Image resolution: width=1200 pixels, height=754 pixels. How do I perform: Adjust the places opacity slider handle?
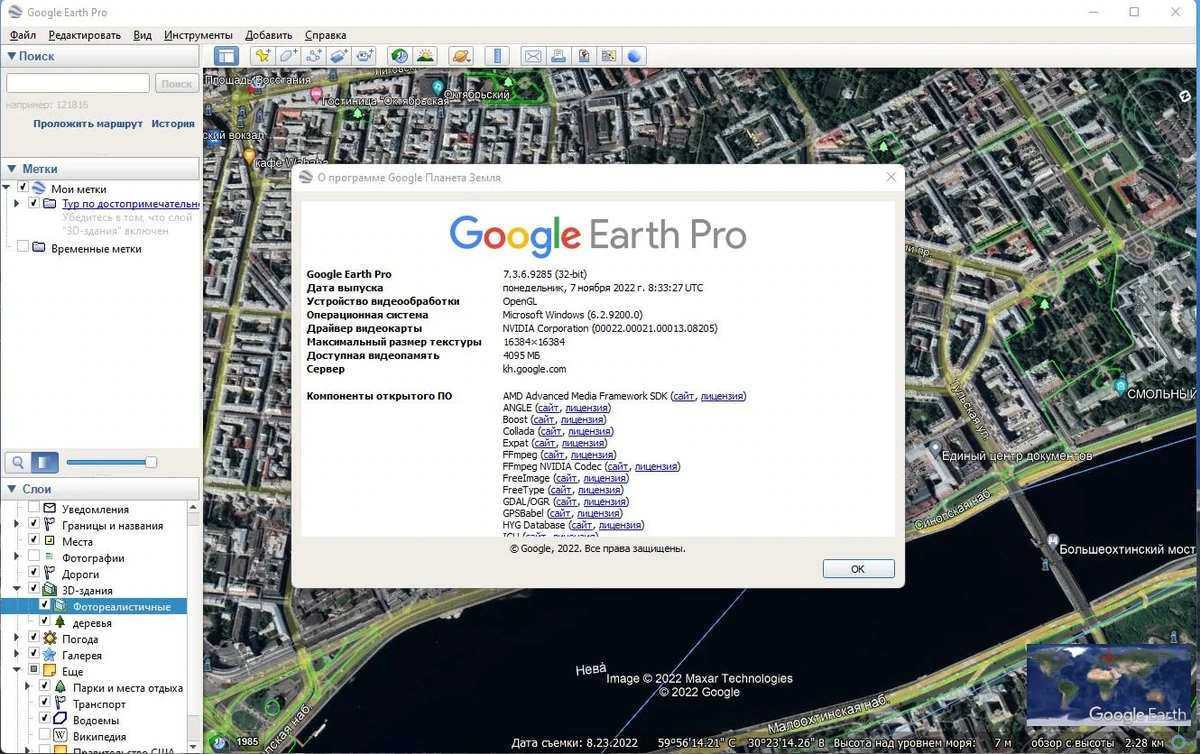151,462
